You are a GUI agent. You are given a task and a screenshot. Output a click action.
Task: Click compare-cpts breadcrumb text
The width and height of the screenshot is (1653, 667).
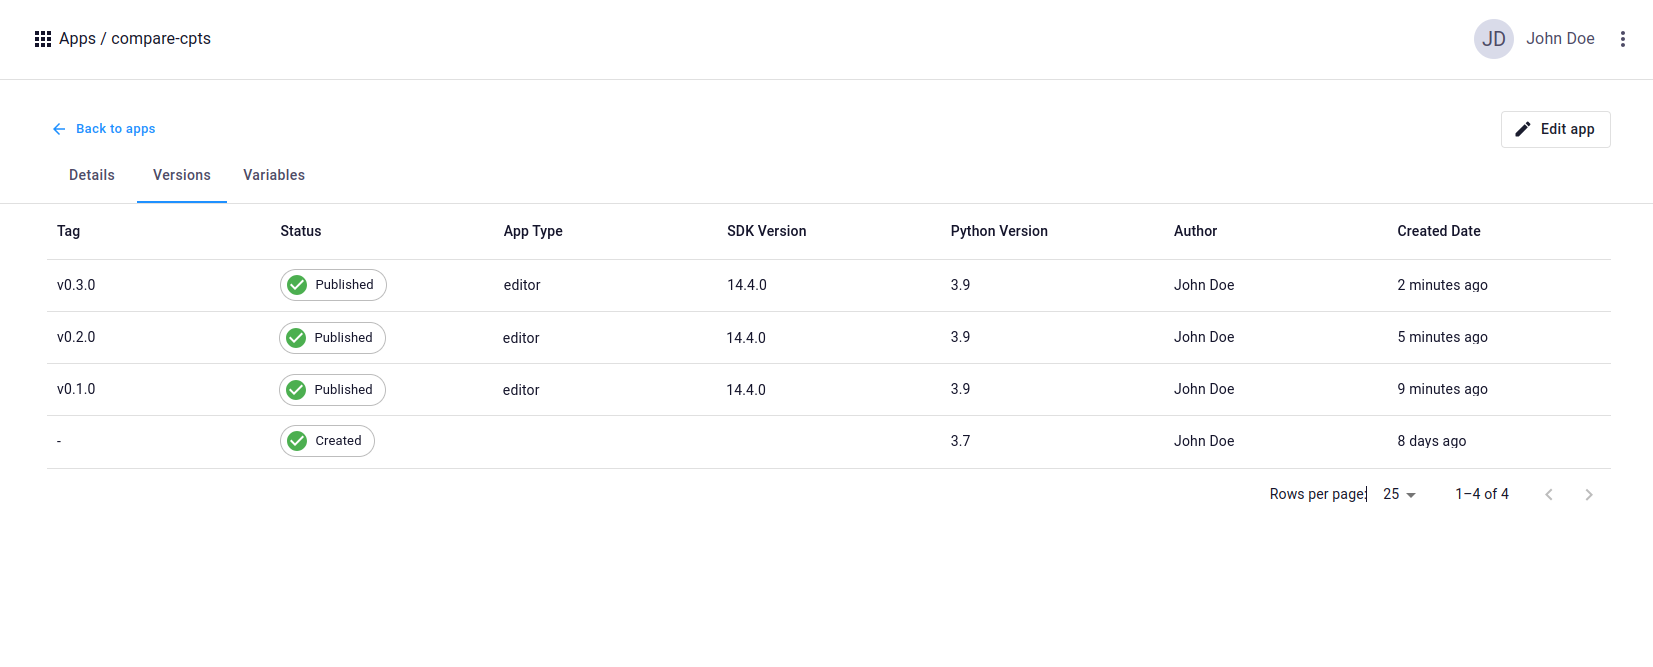pyautogui.click(x=161, y=38)
